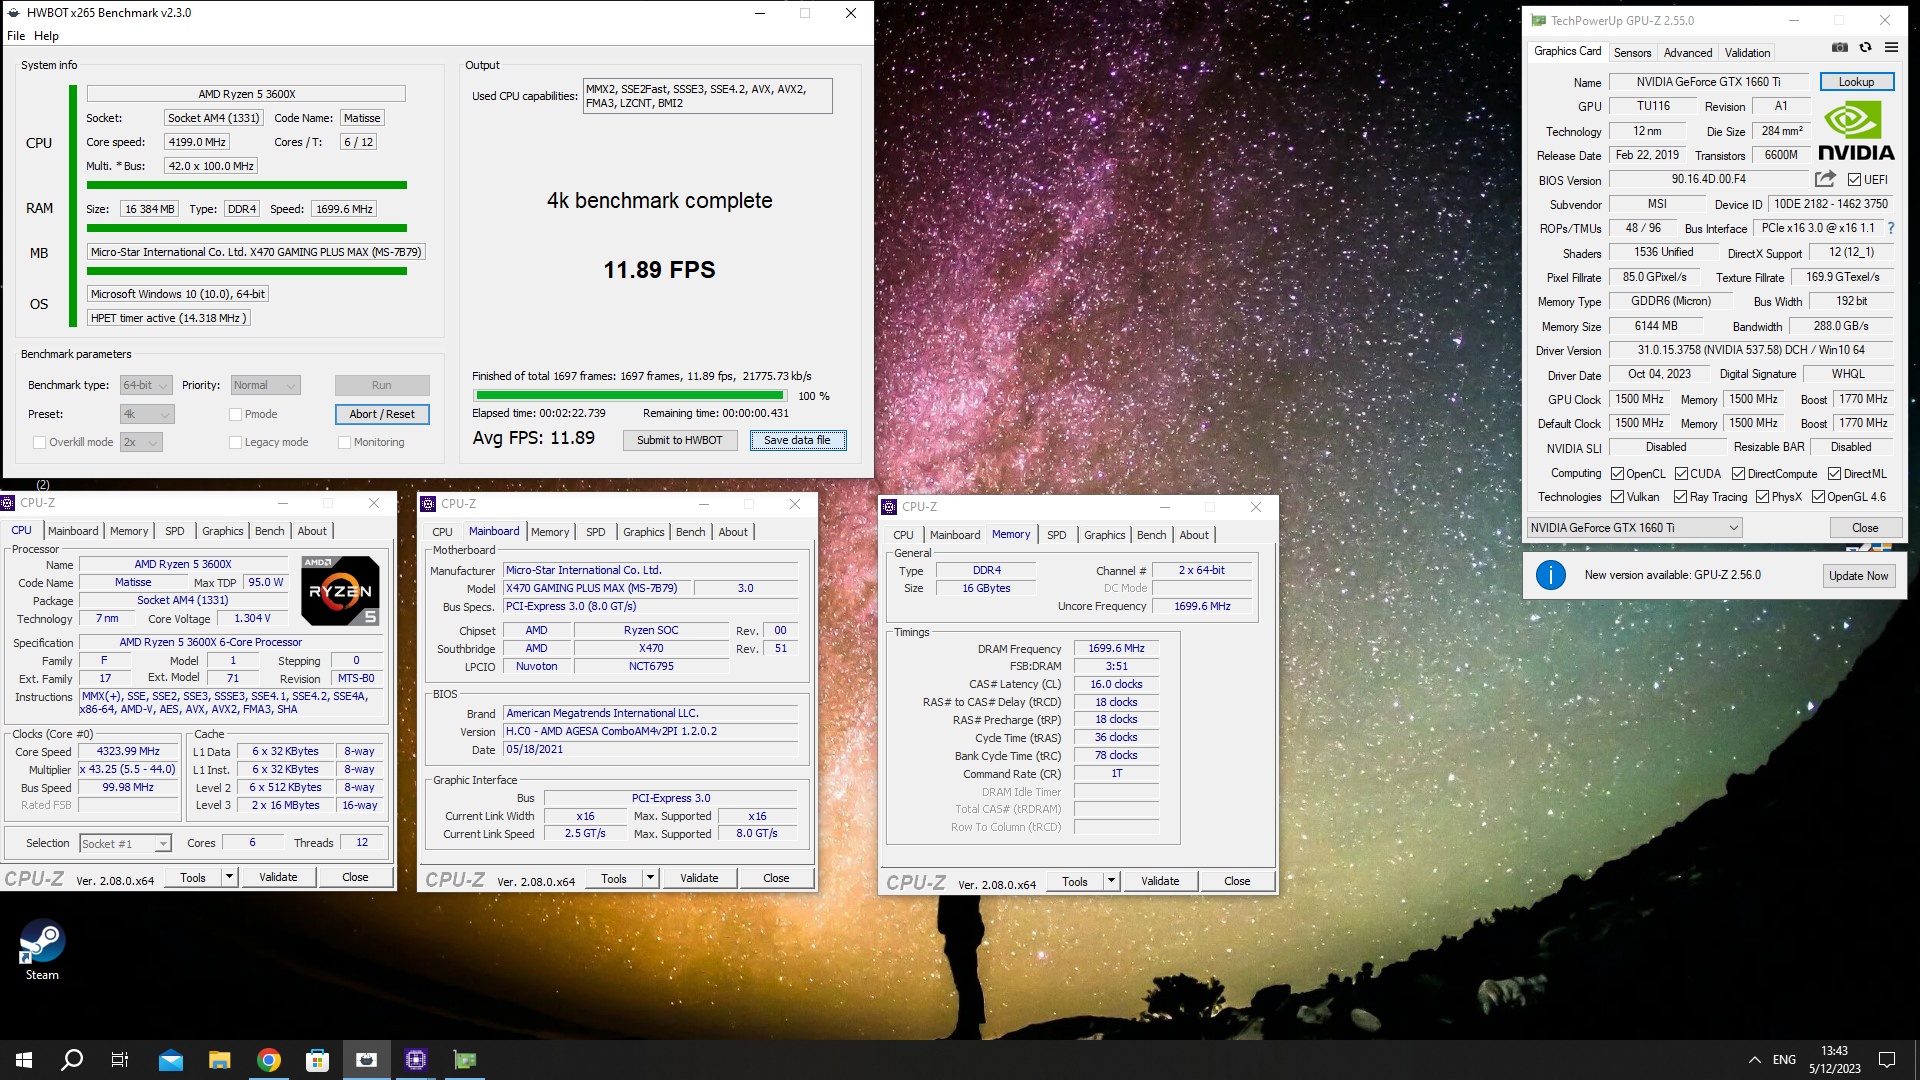Open the GPU-Z hamburger menu icon

(1891, 47)
